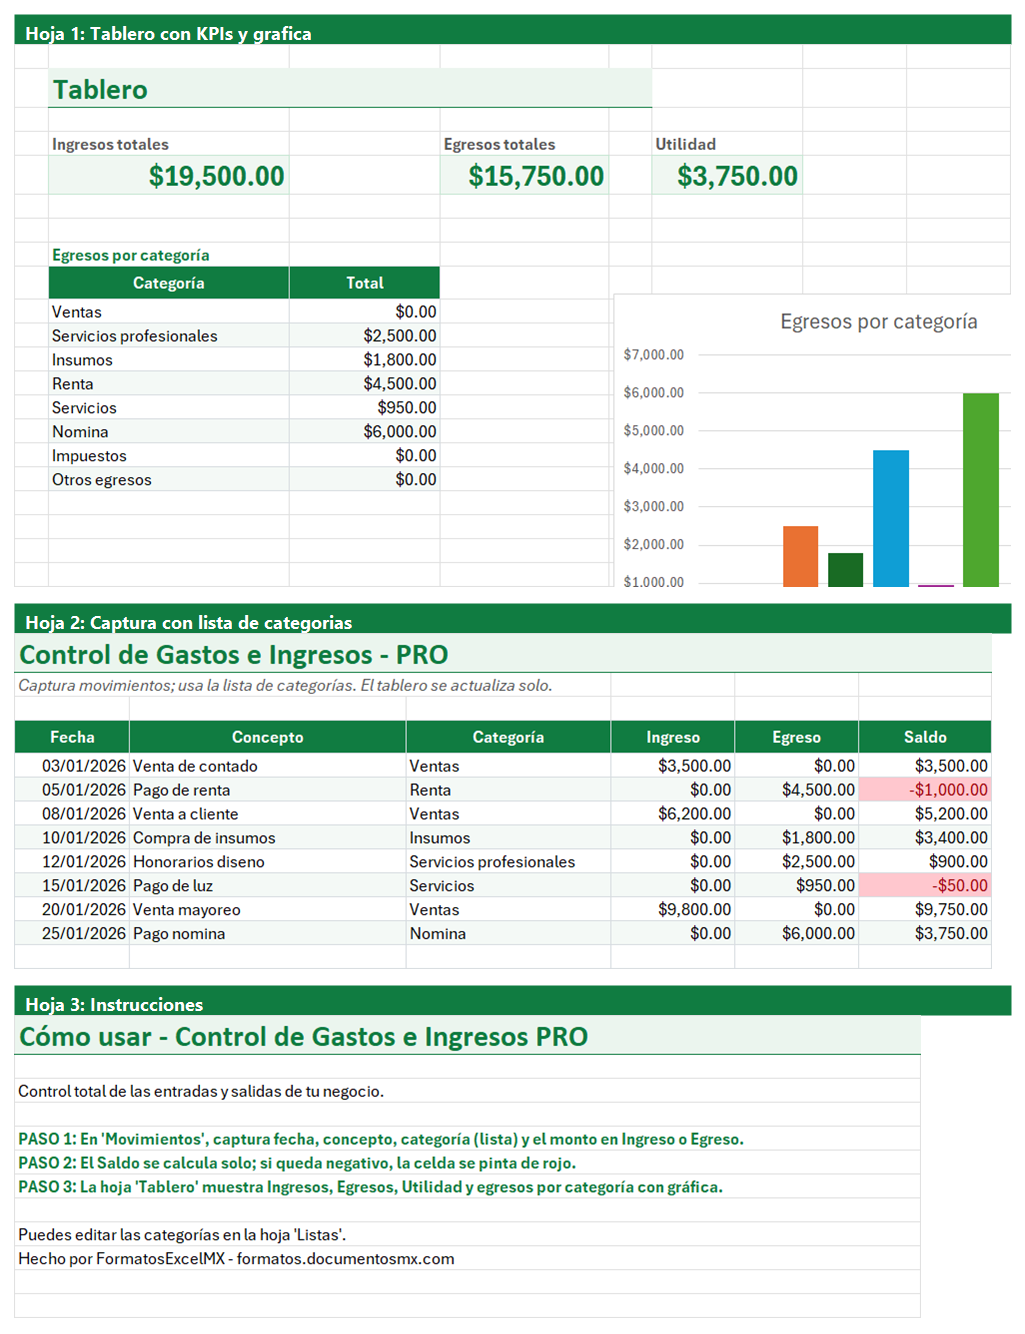Select the $9,750.00 saldo cell
This screenshot has width=1025, height=1334.
[925, 910]
